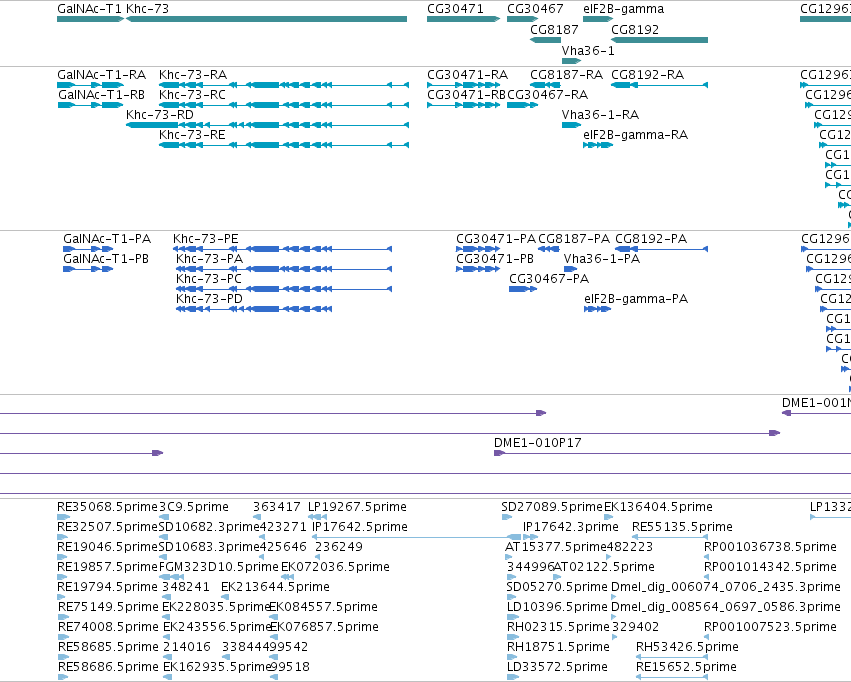Select EST SD05270.5prime
Viewport: 851px width, 682px height.
click(511, 597)
